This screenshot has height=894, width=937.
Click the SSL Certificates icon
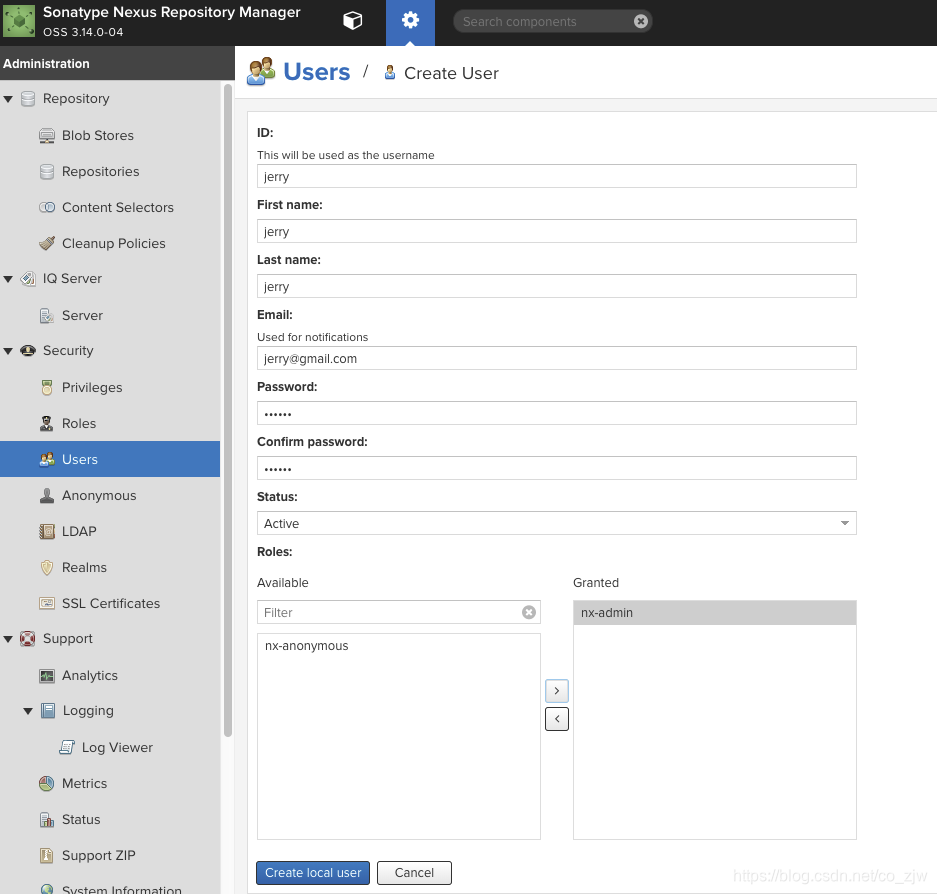coord(47,603)
